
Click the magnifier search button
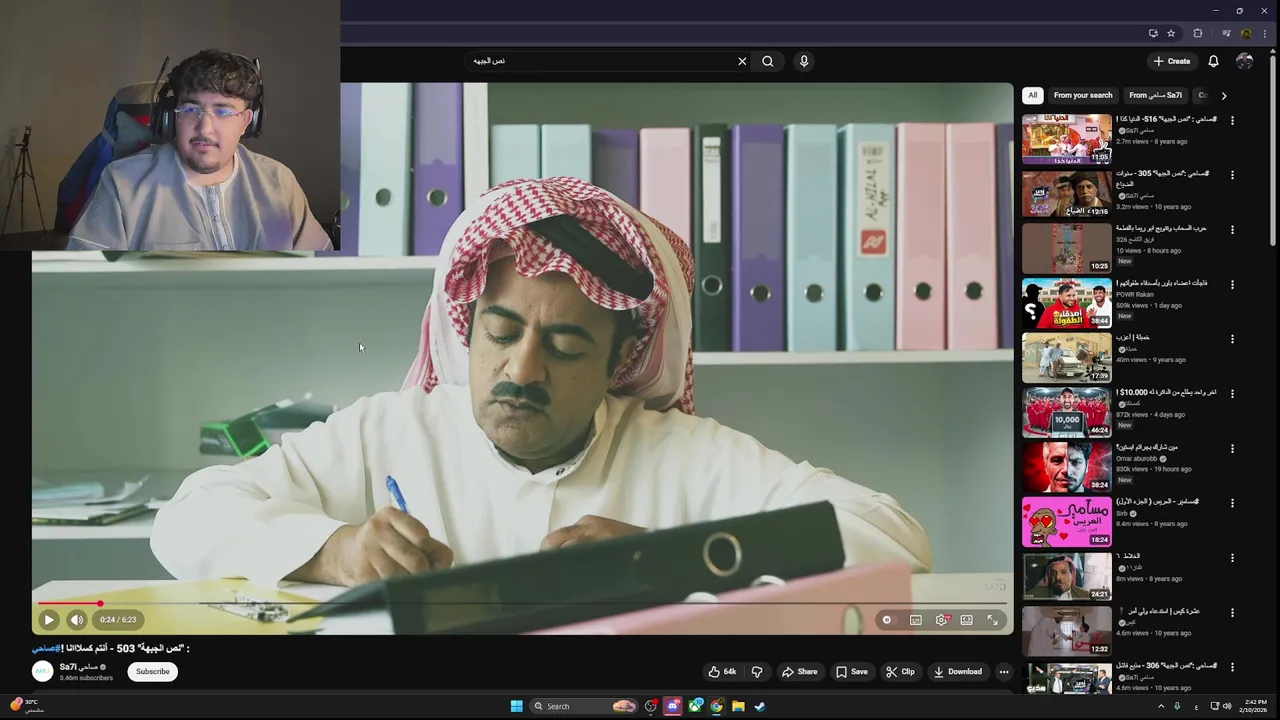point(768,61)
